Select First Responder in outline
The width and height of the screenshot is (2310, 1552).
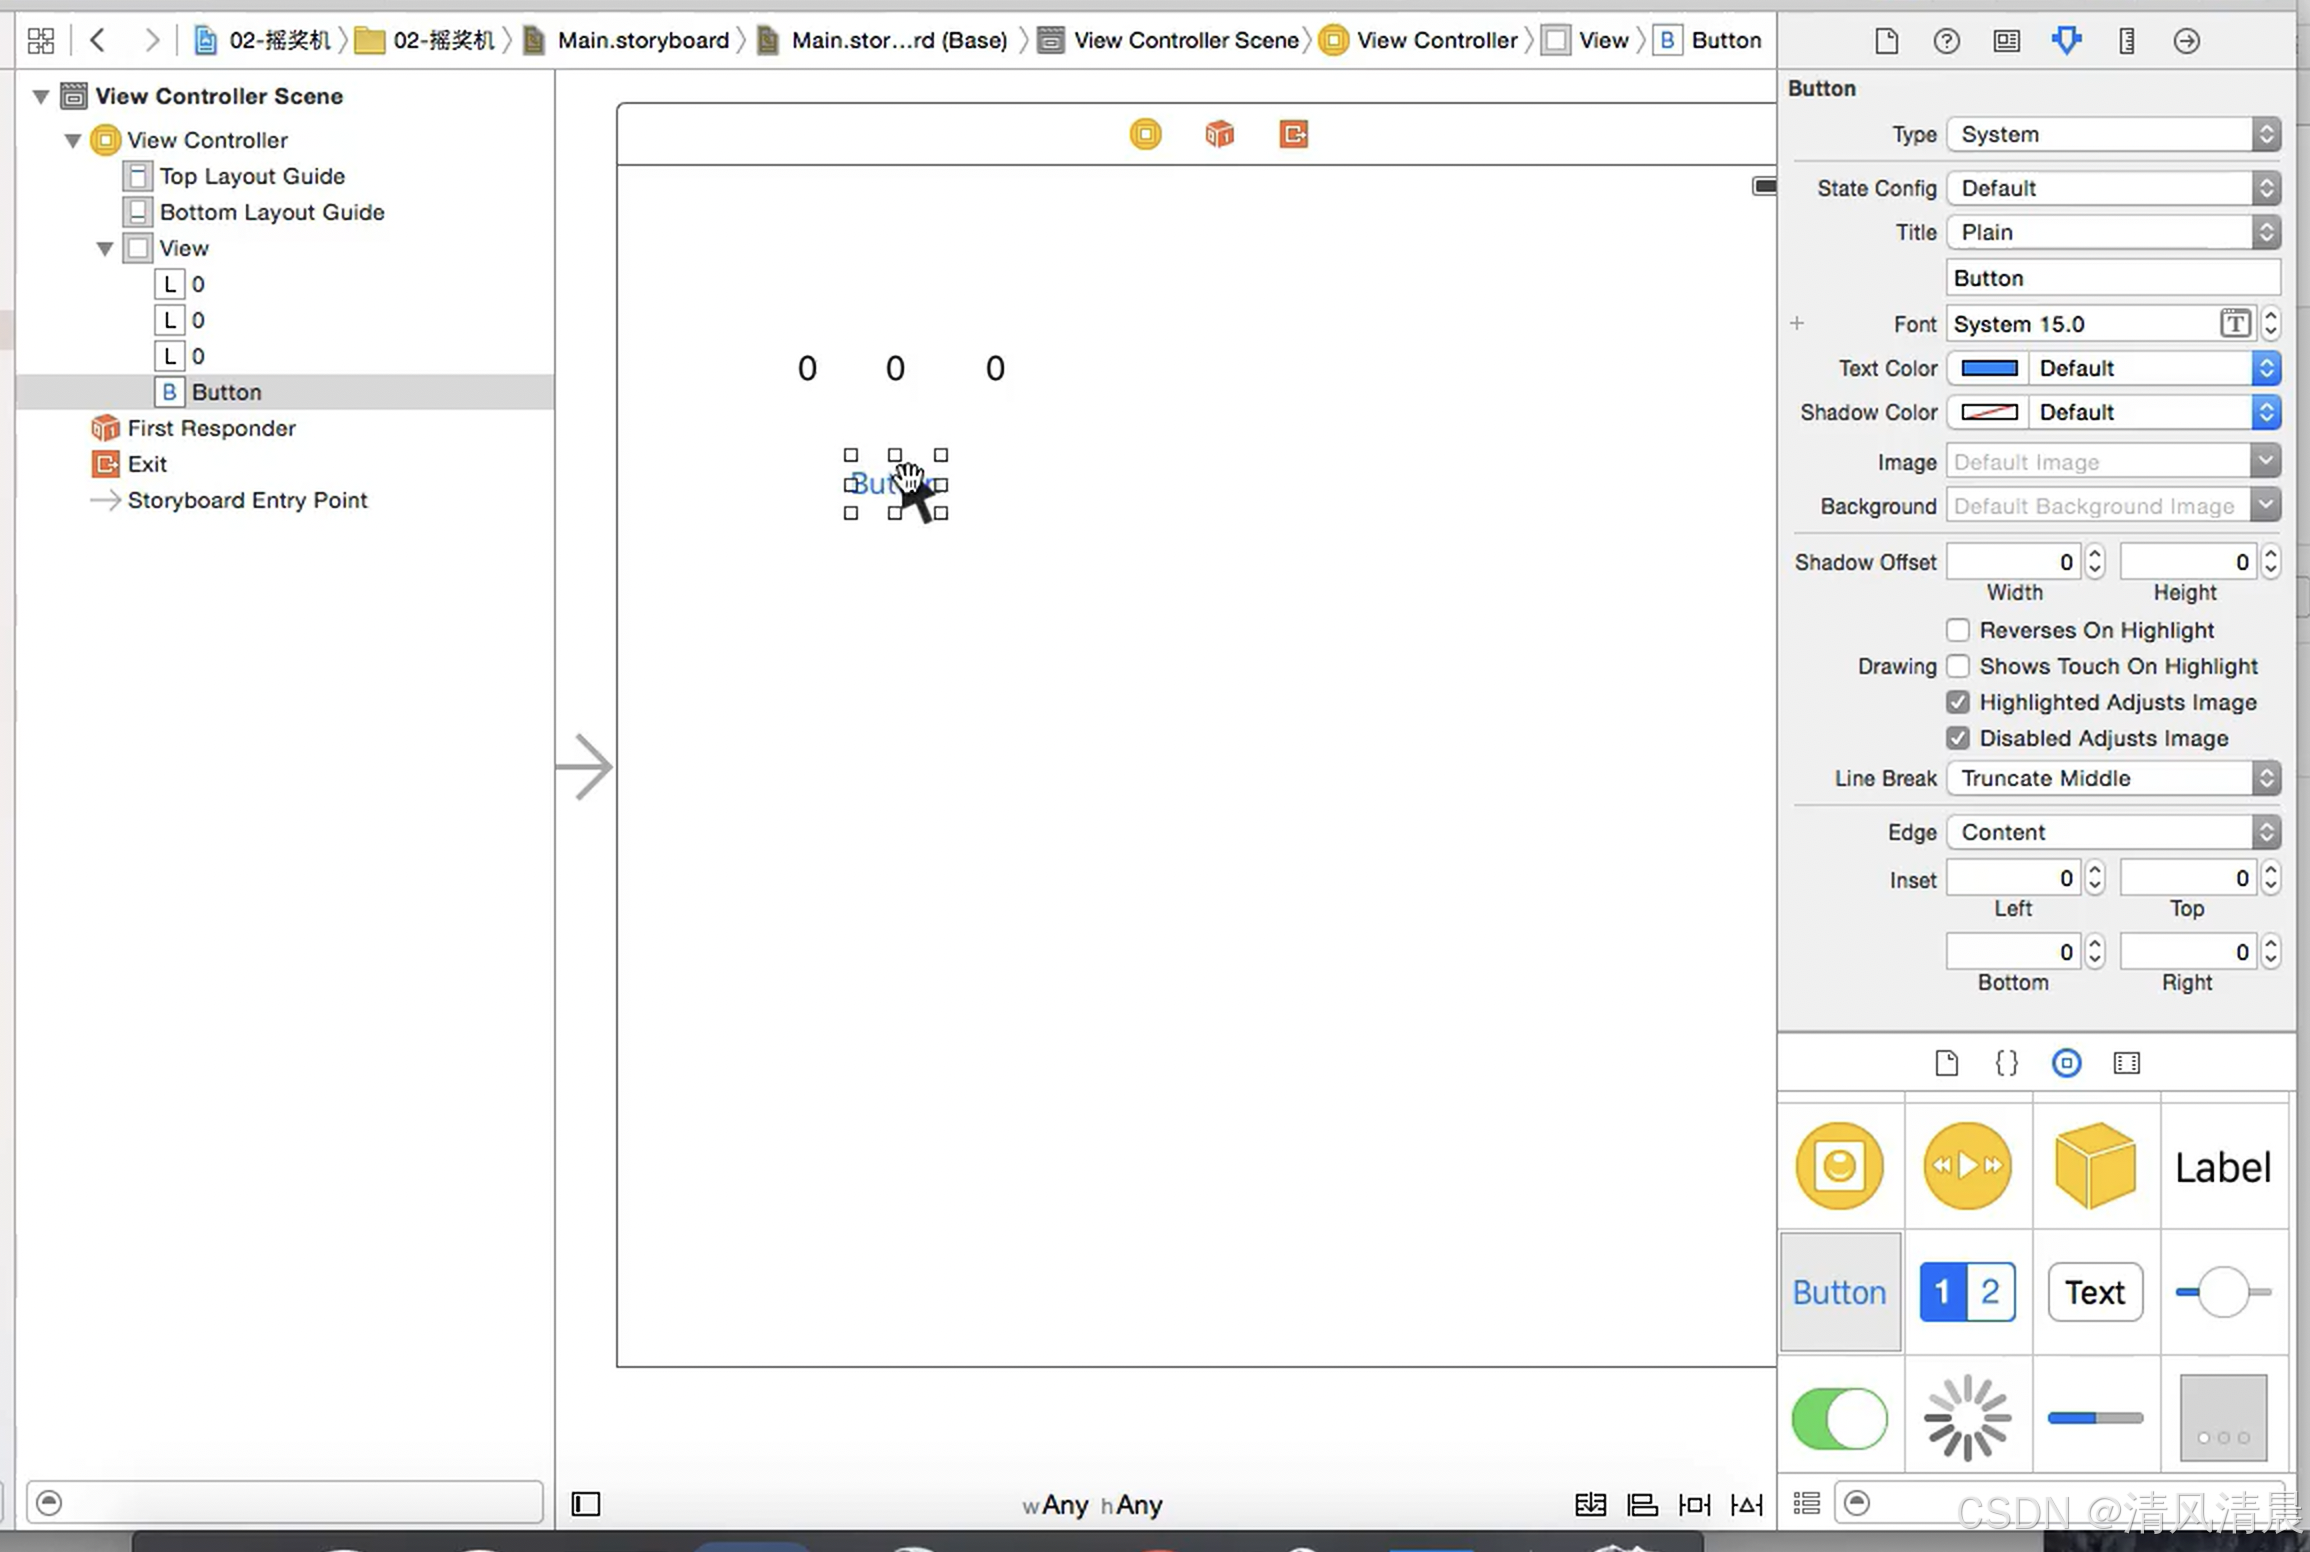point(211,428)
